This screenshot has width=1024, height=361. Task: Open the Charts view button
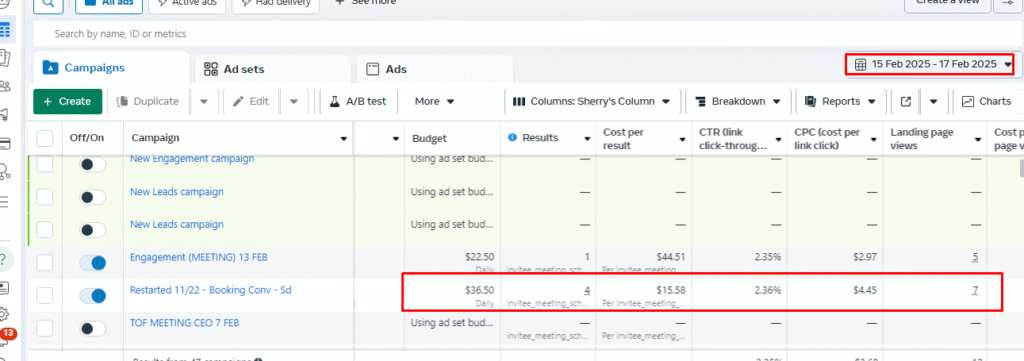pos(987,101)
